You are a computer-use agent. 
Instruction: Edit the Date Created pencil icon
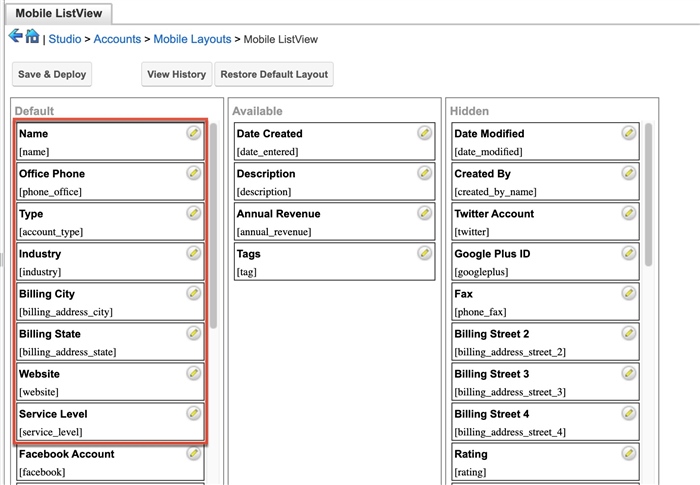coord(425,133)
